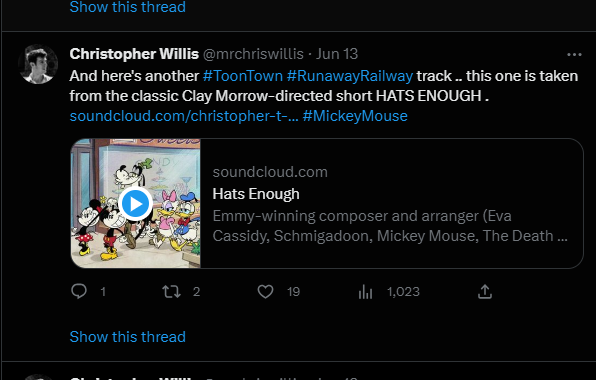
Task: Follow the soundcloud.com/christopher-t-... link
Action: pos(184,116)
